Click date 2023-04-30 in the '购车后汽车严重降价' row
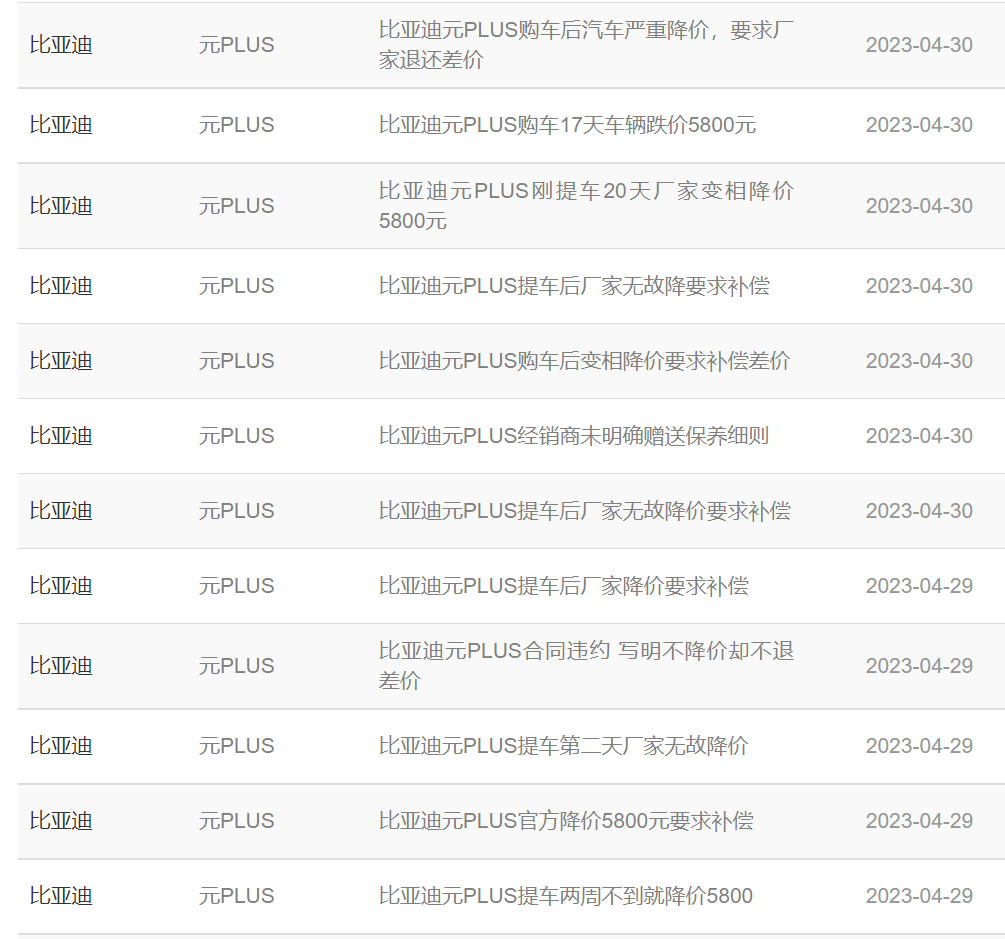 919,45
